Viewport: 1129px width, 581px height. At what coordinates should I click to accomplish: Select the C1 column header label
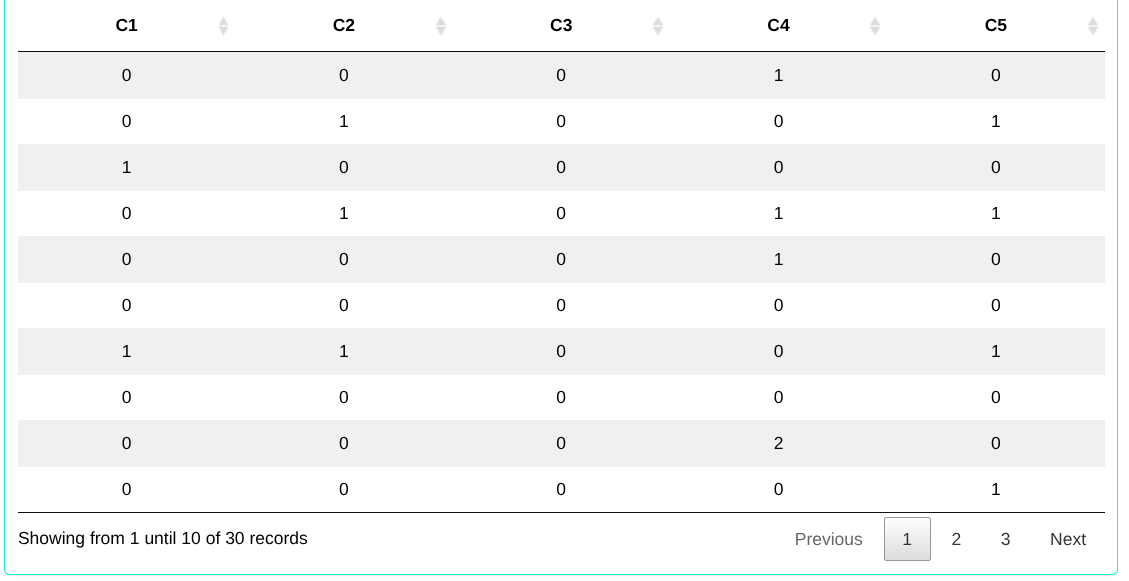click(x=126, y=26)
